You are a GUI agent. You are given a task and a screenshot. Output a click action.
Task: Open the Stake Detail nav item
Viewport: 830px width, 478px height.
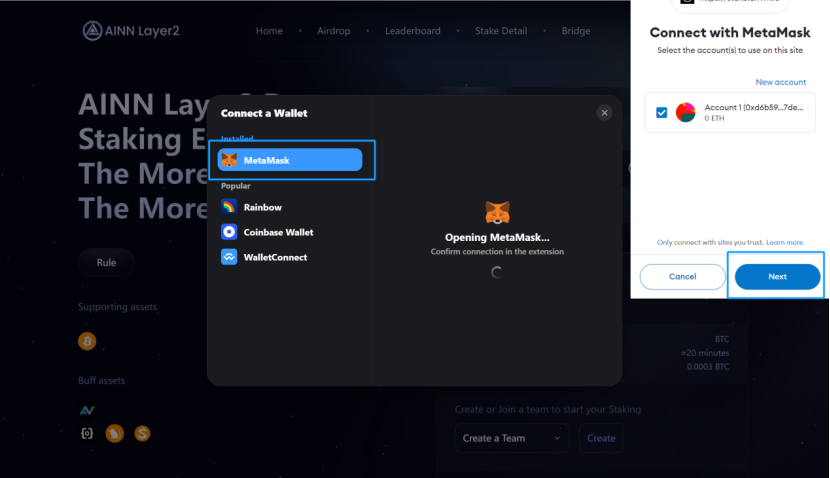(501, 31)
